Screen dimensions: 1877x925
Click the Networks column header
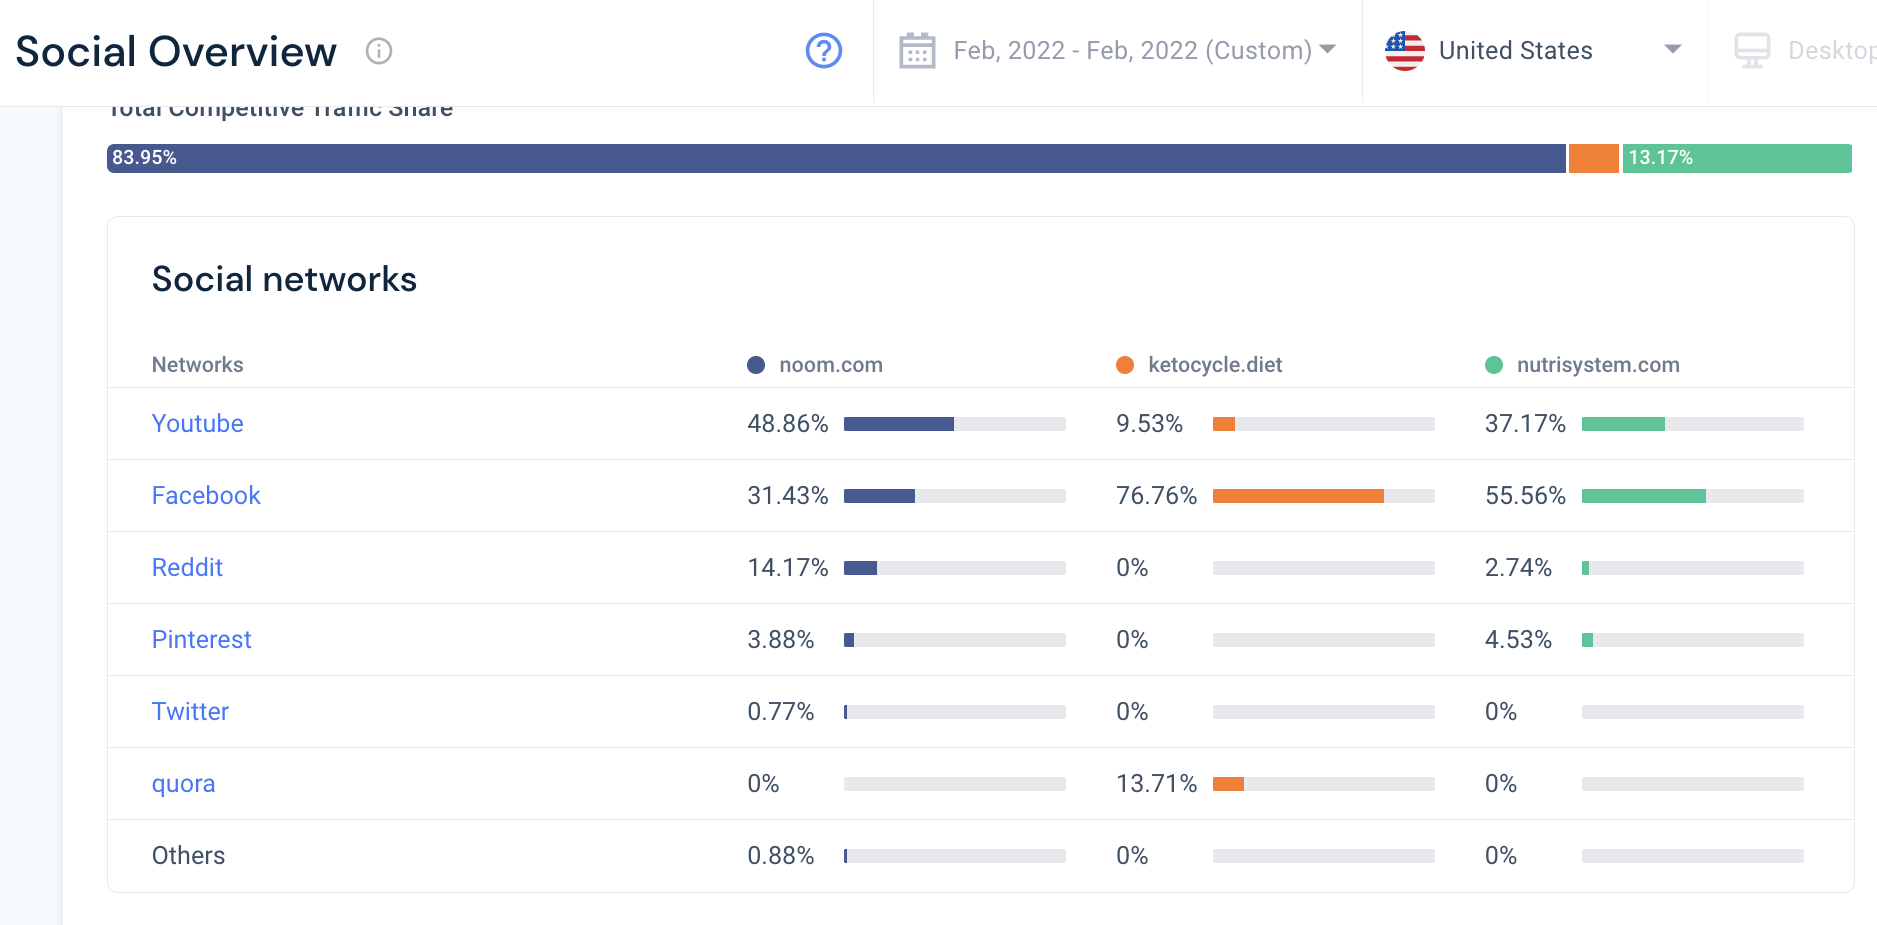197,365
